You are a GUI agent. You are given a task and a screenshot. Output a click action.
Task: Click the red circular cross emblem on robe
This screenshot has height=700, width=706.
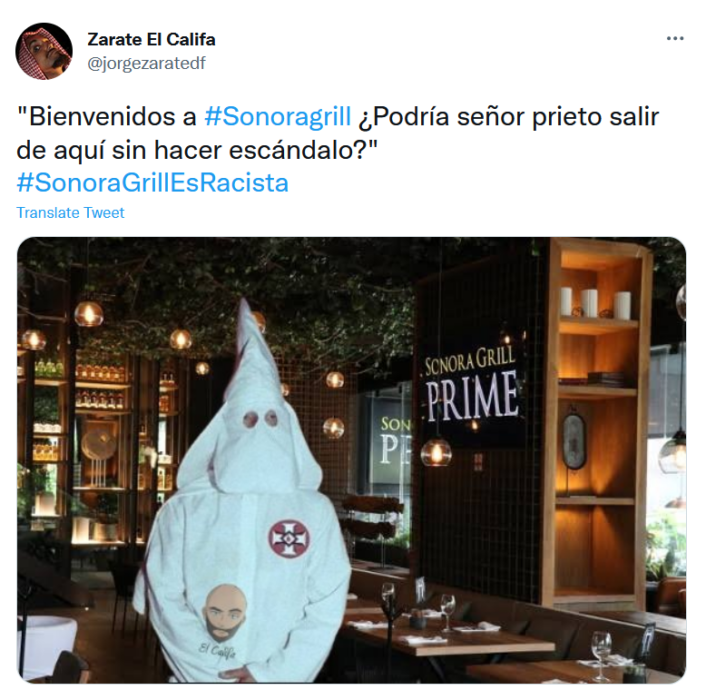click(289, 538)
